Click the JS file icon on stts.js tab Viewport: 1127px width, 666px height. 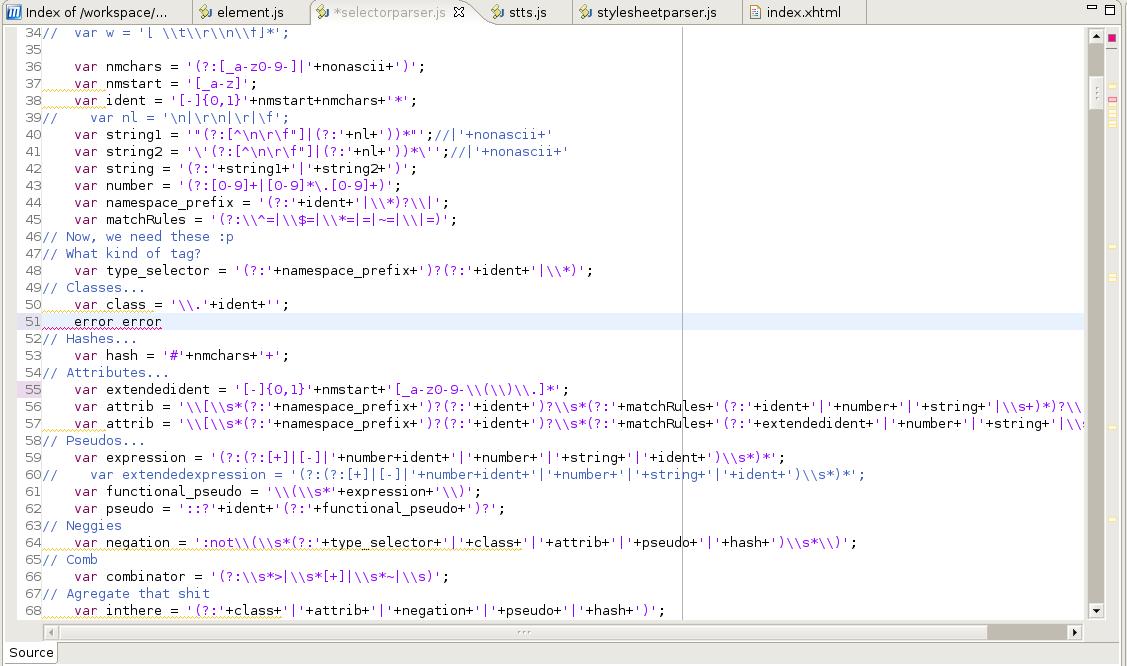tap(497, 12)
